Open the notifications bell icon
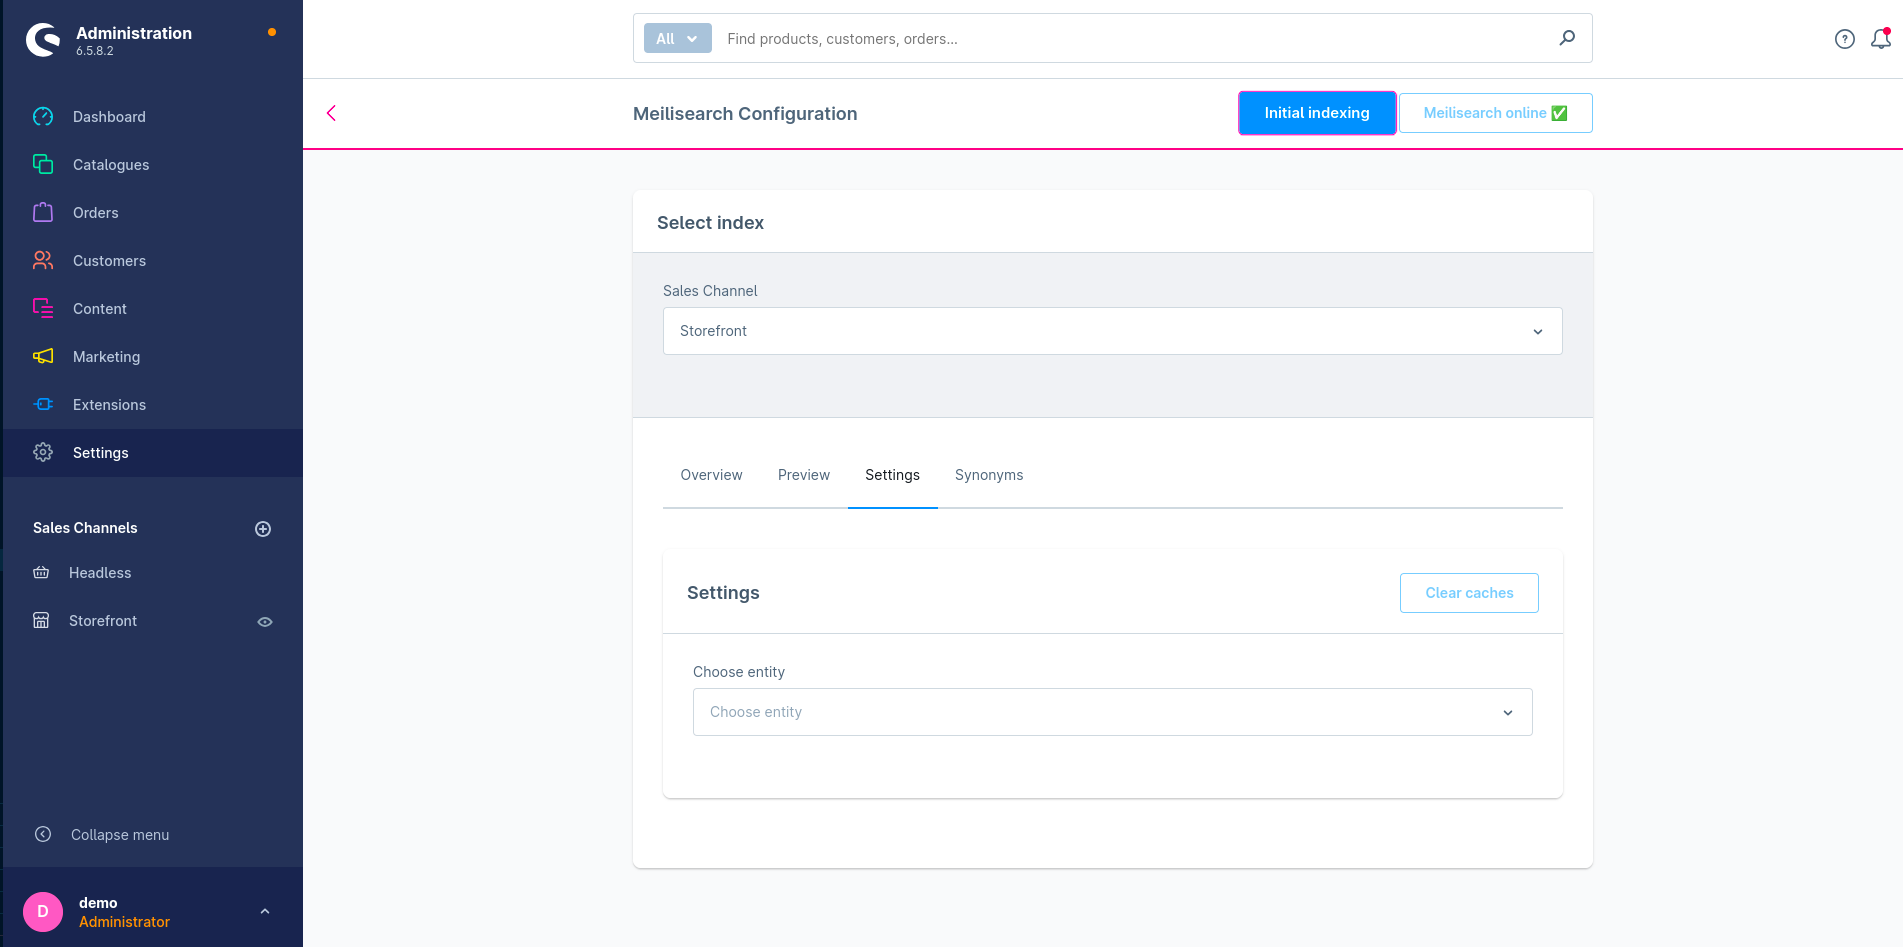The width and height of the screenshot is (1903, 947). point(1881,39)
